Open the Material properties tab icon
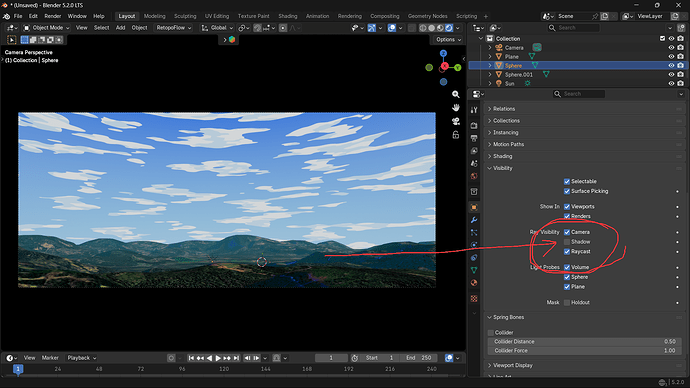This screenshot has width=690, height=388. (474, 283)
